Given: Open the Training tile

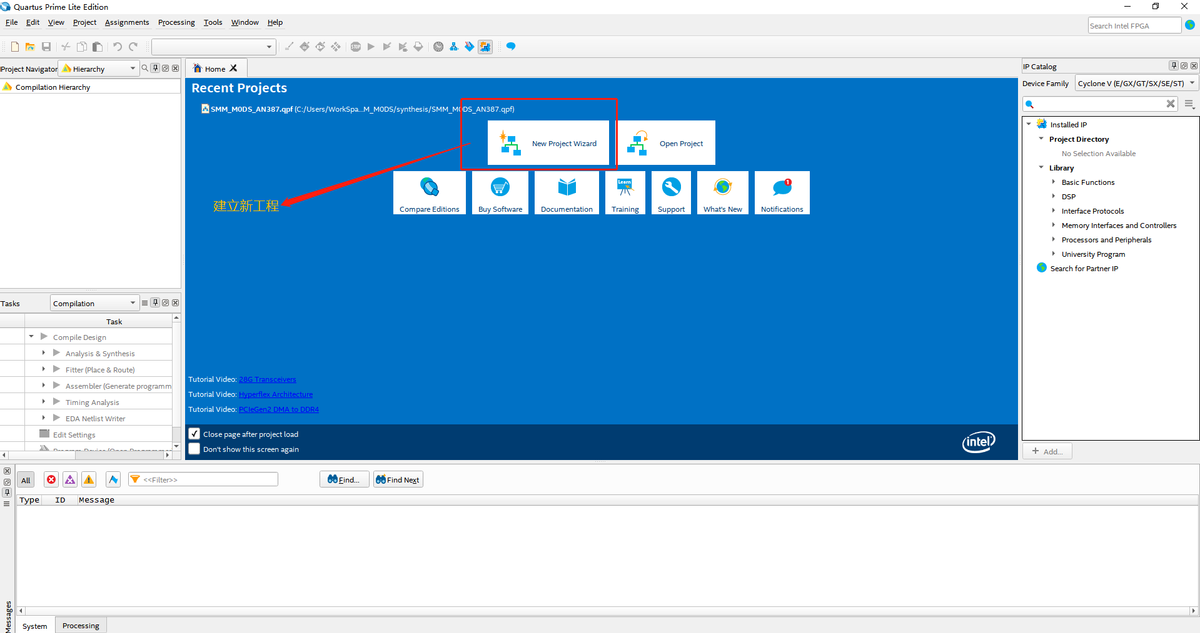Looking at the screenshot, I should pos(625,193).
